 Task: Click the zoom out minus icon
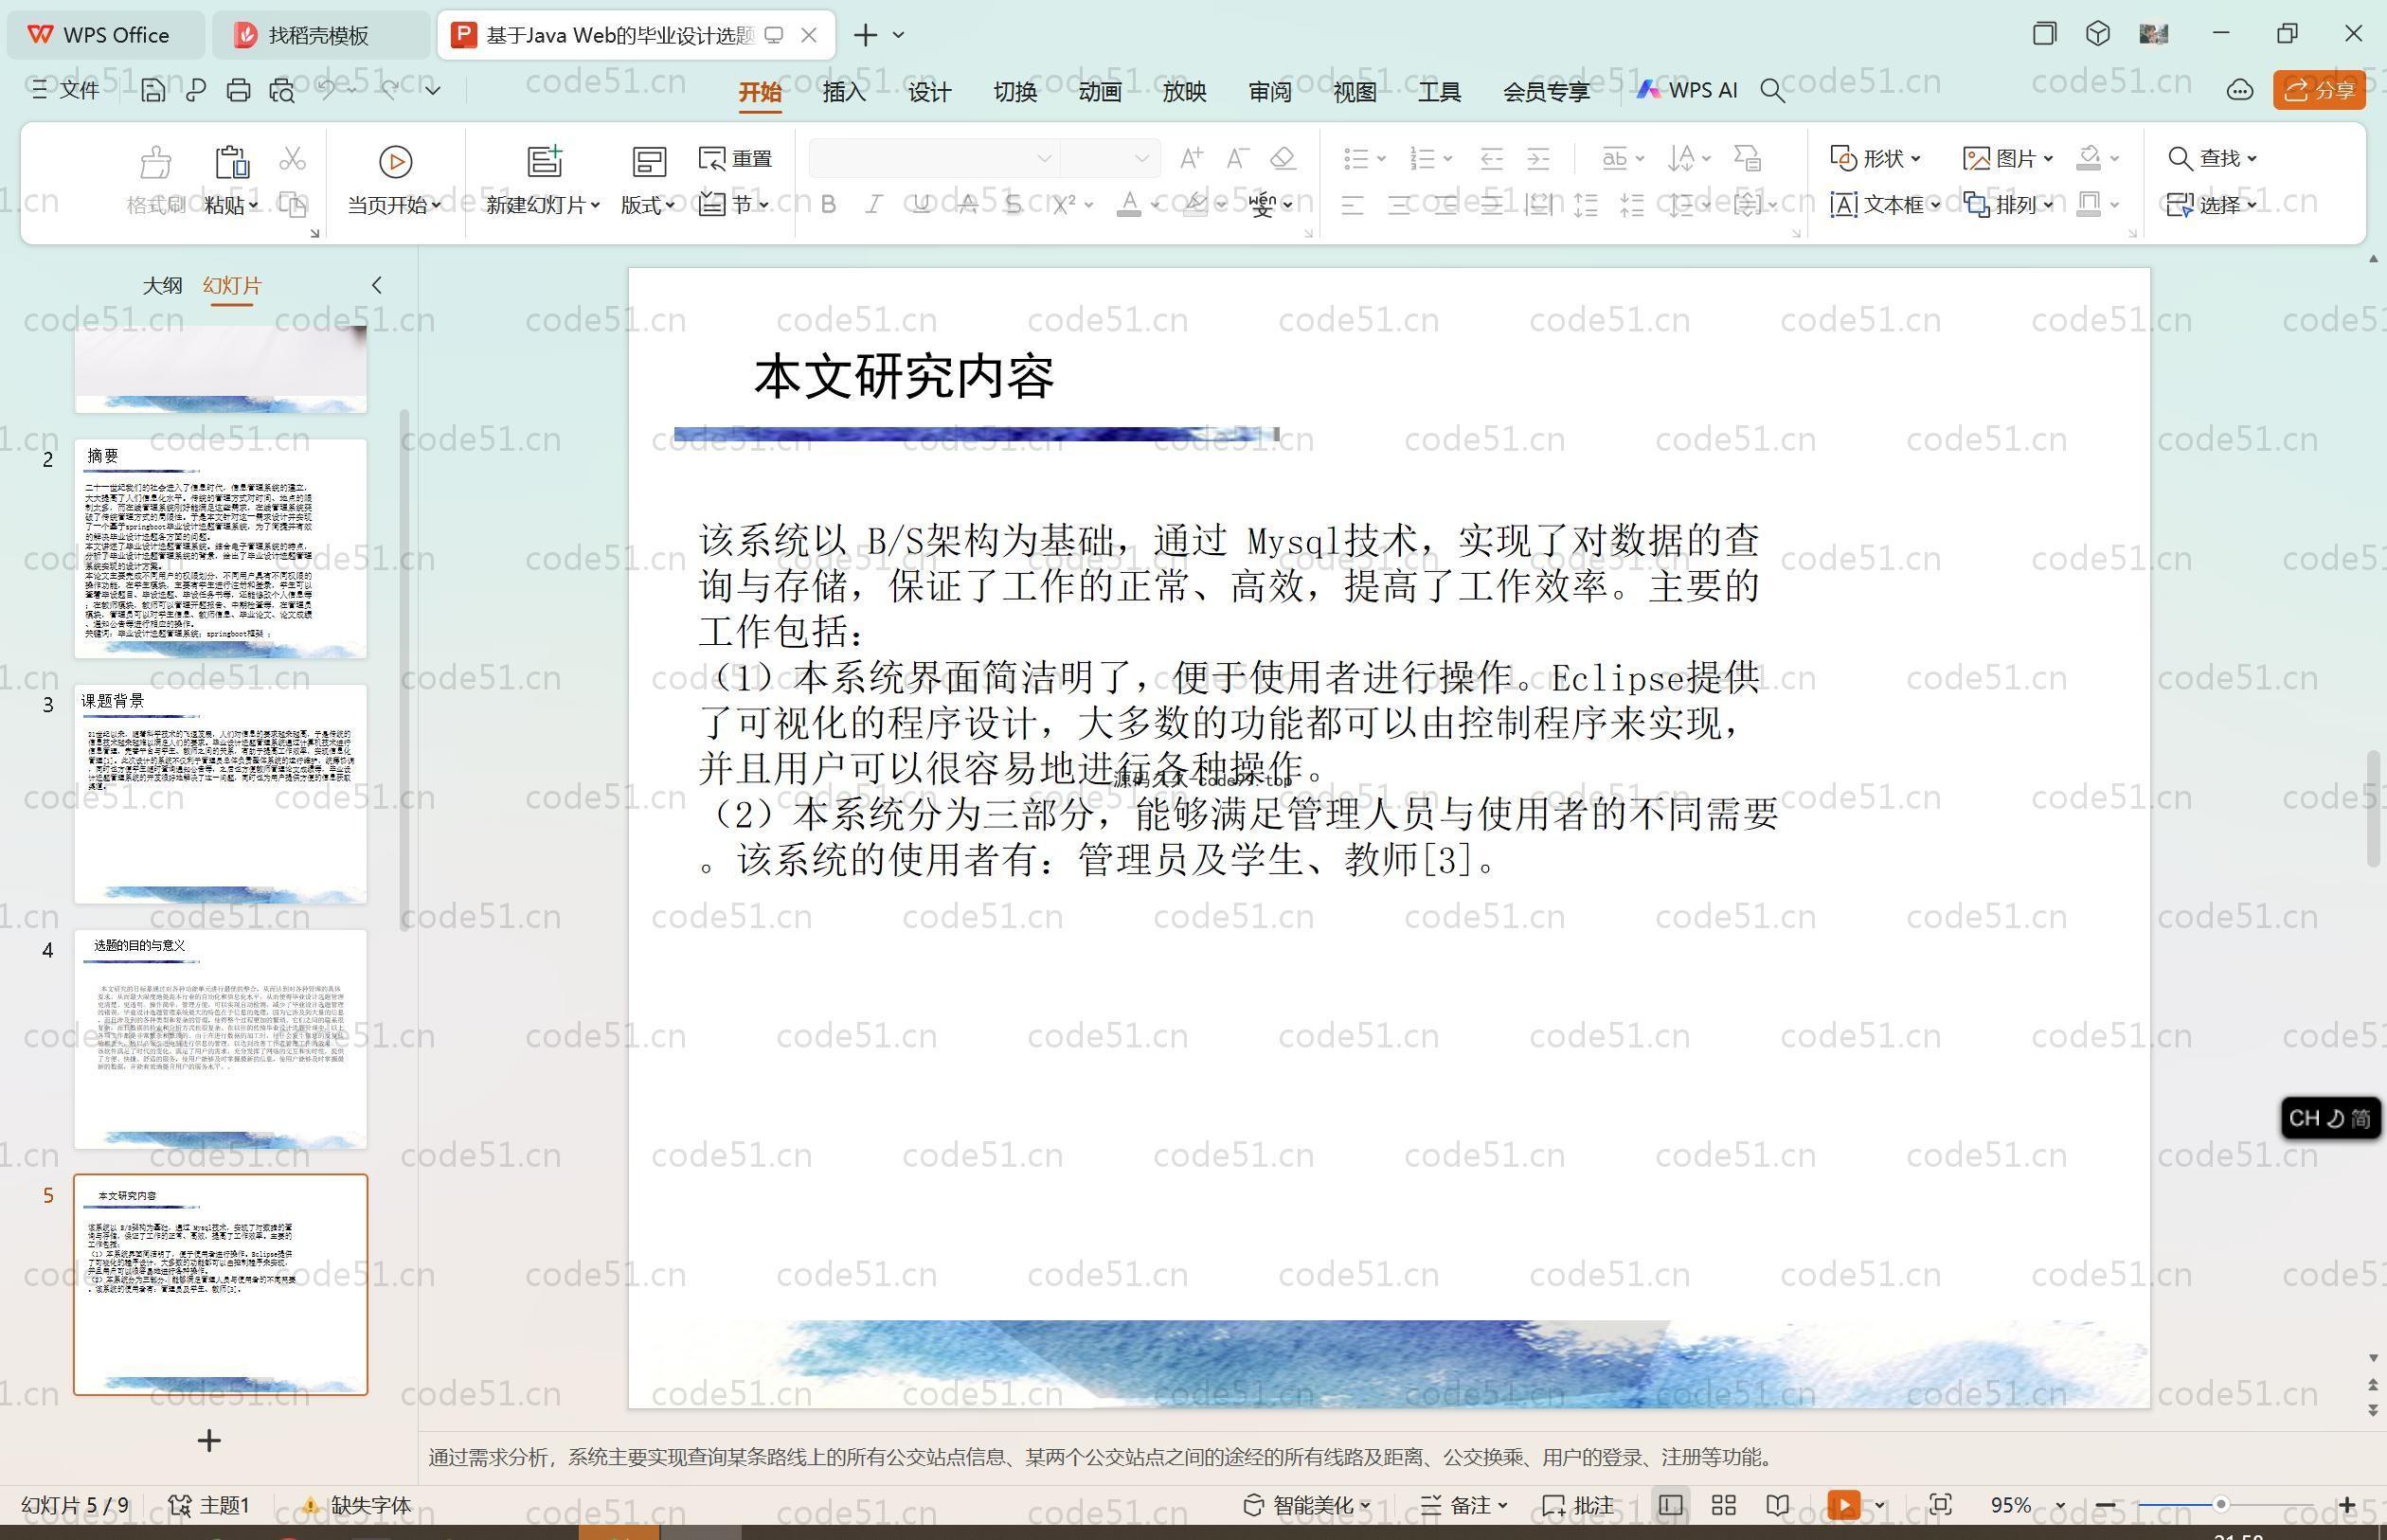2105,1505
